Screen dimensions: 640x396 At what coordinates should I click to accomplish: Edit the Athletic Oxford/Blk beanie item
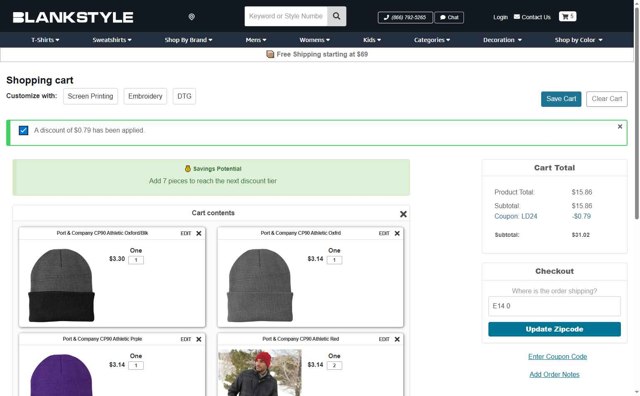(x=186, y=233)
